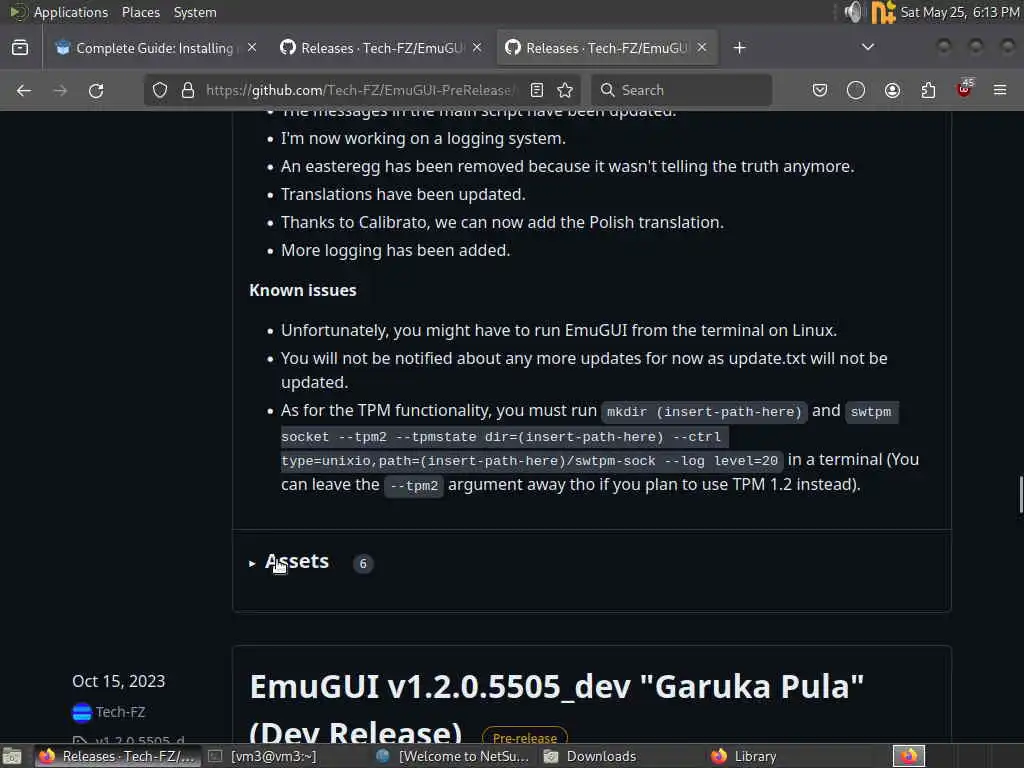Click page vertical scrollbar thumb
Viewport: 1024px width, 768px height.
coord(1021,495)
